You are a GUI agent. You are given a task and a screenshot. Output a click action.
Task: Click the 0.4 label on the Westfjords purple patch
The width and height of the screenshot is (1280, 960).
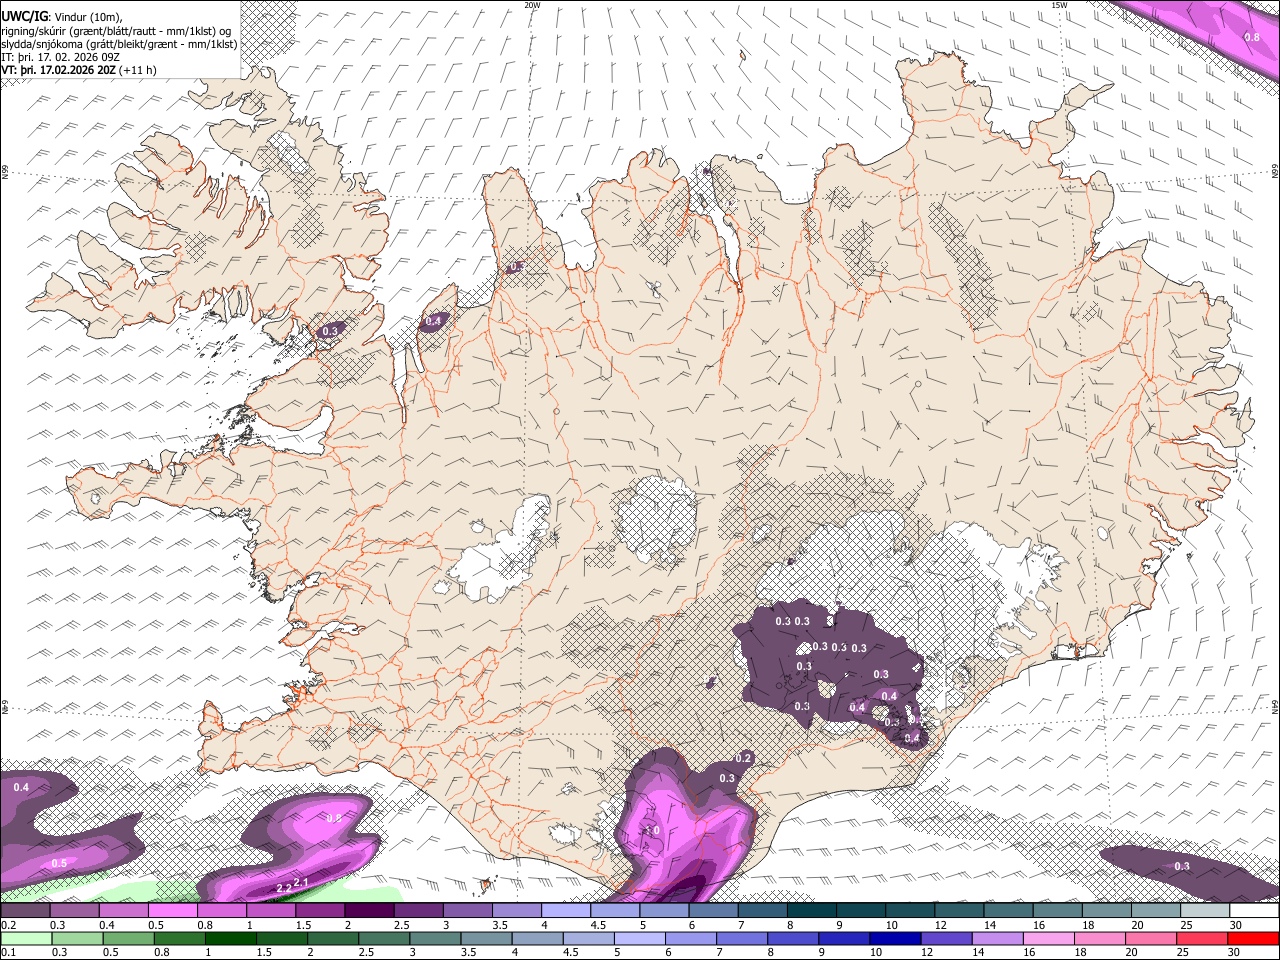pyautogui.click(x=433, y=321)
